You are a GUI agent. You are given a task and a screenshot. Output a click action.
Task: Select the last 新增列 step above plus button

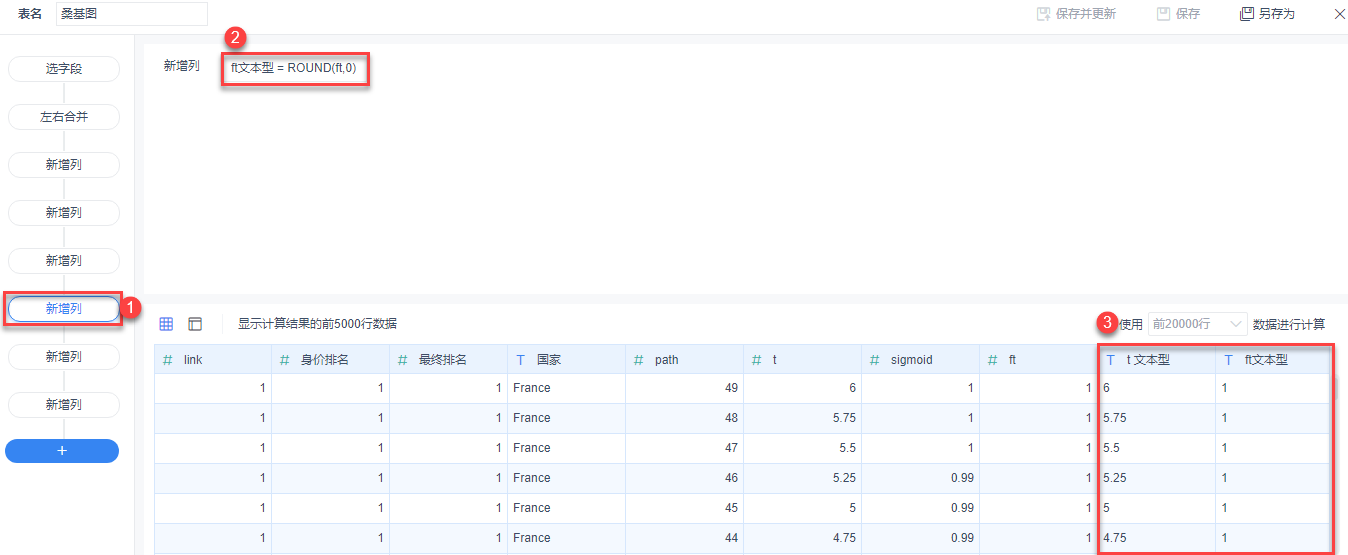[64, 405]
